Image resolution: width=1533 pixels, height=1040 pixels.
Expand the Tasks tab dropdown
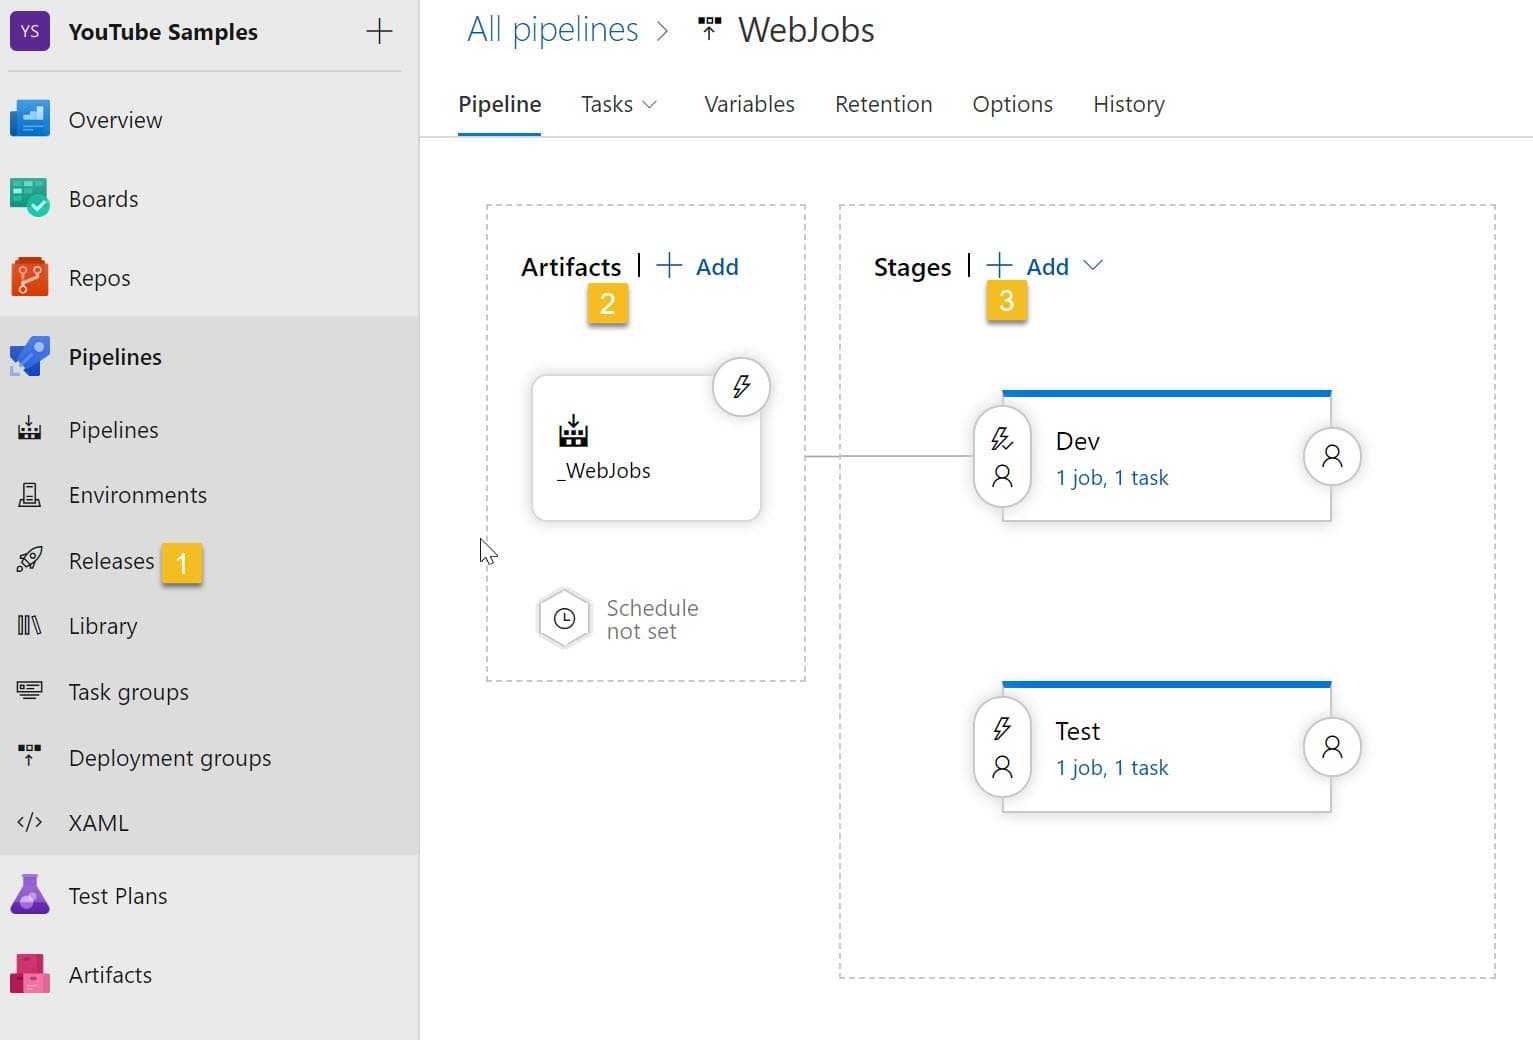pos(619,104)
